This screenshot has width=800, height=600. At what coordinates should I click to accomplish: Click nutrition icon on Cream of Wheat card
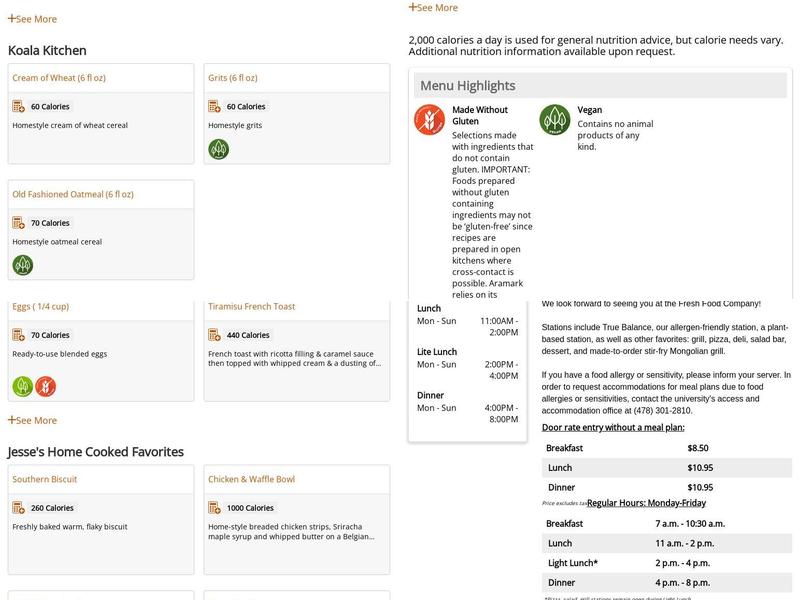(x=19, y=106)
